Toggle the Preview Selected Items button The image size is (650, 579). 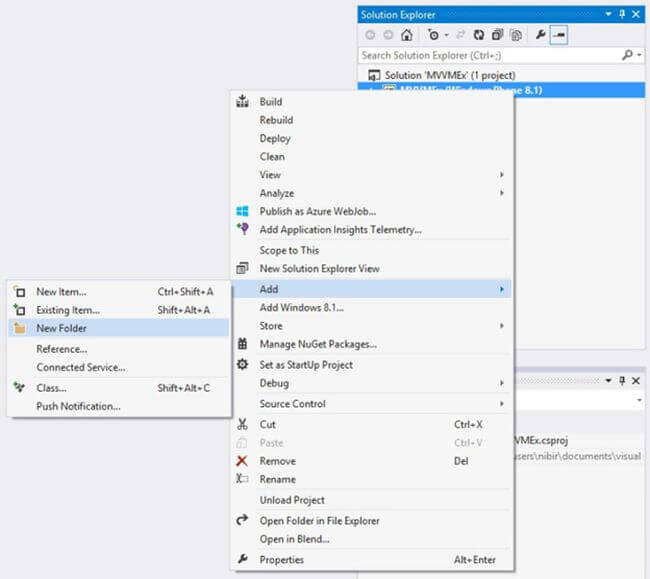coord(558,35)
